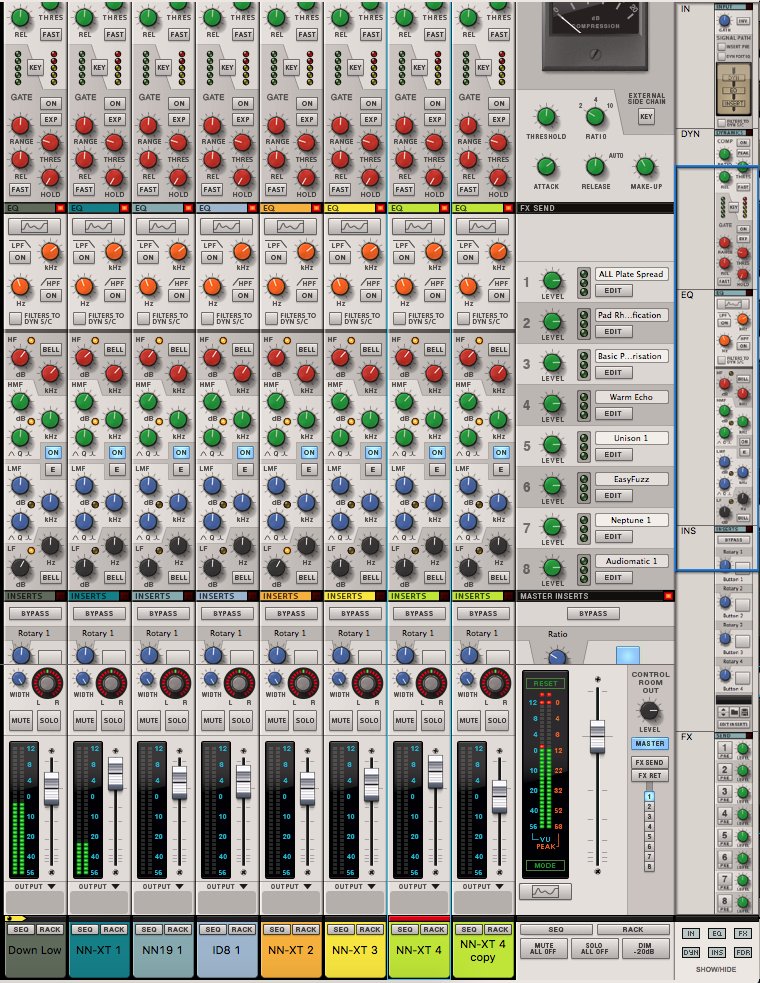Activate the DIM -20dB button
760x983 pixels.
pos(645,949)
